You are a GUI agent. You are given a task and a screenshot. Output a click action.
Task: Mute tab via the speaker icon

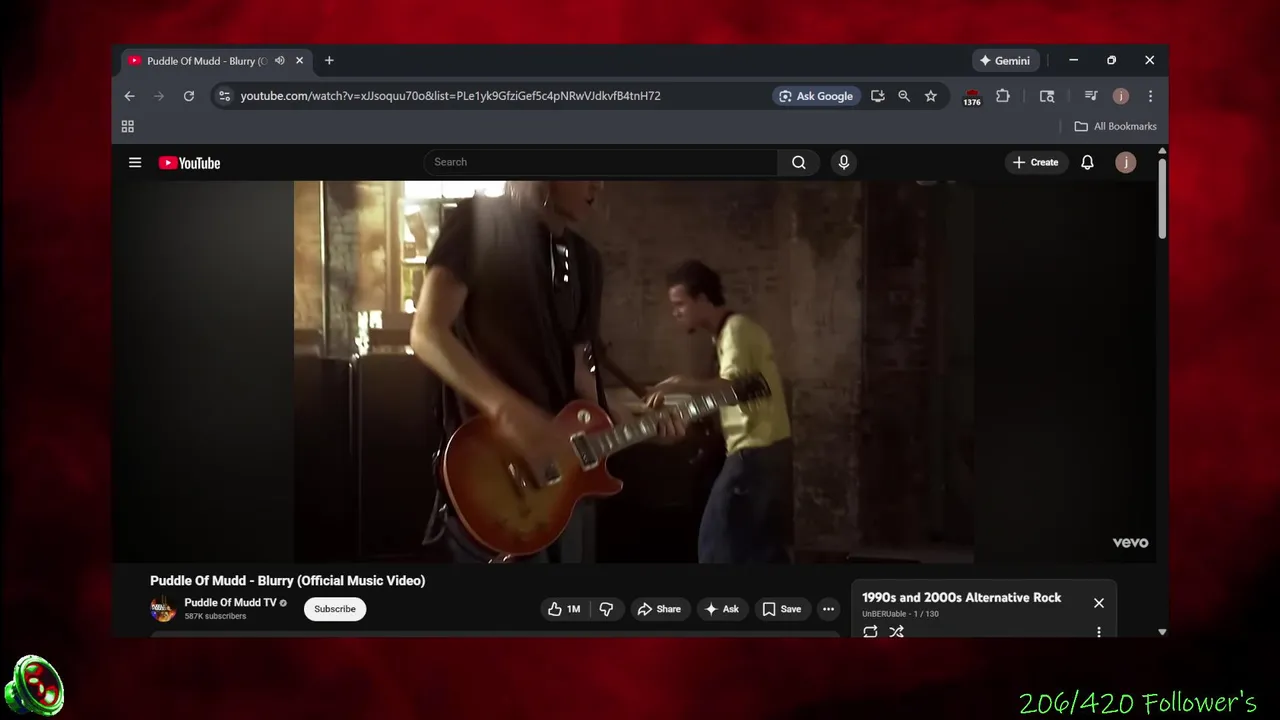[280, 61]
